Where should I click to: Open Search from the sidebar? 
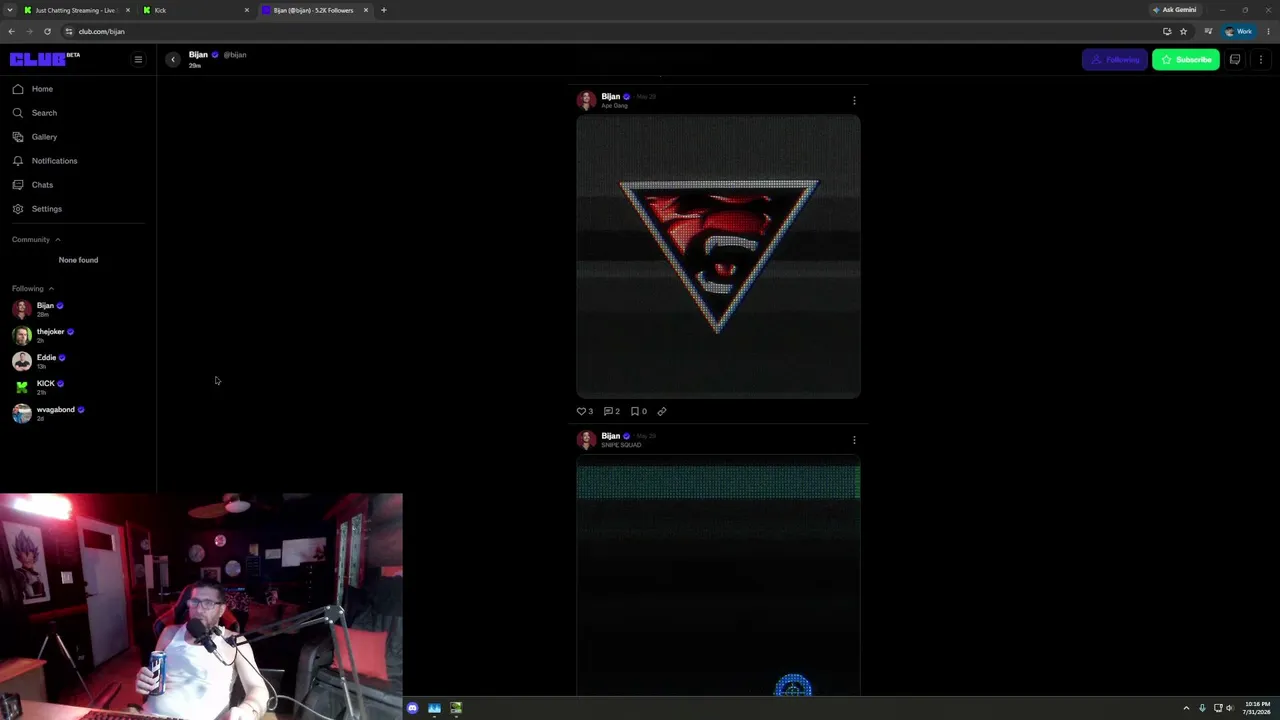click(35, 113)
